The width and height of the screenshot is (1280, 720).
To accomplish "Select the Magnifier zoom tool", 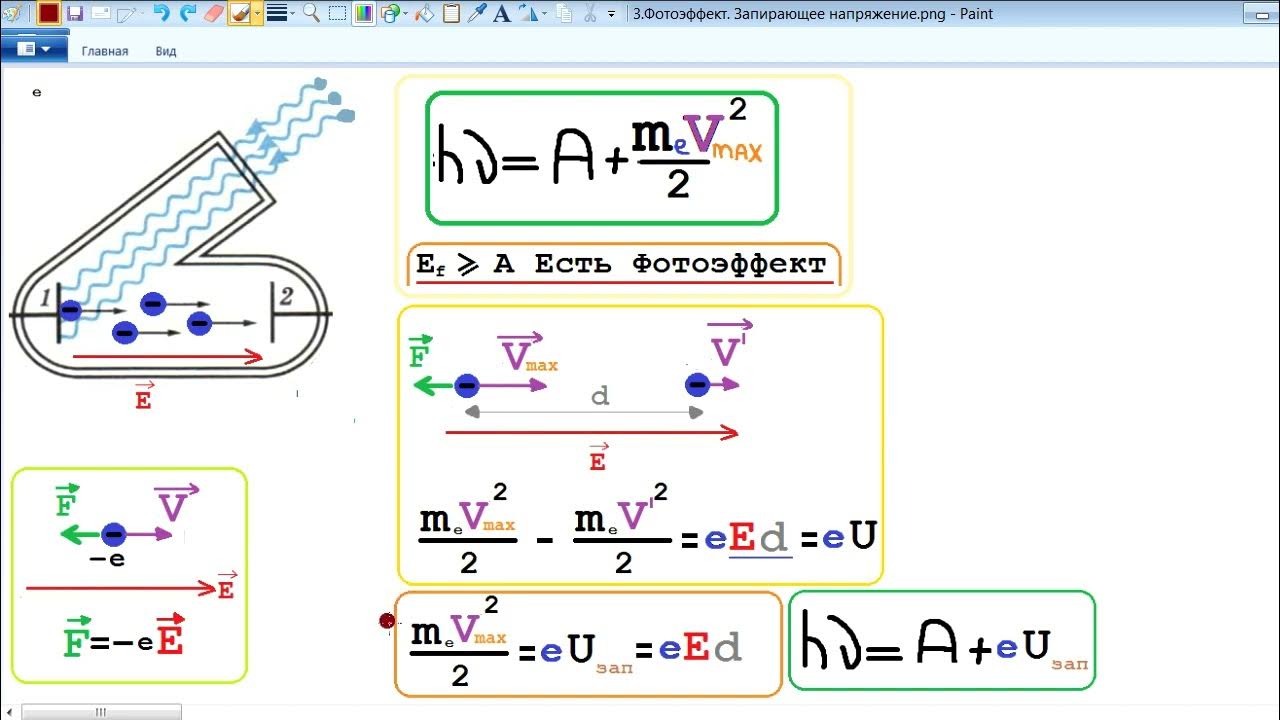I will point(311,13).
